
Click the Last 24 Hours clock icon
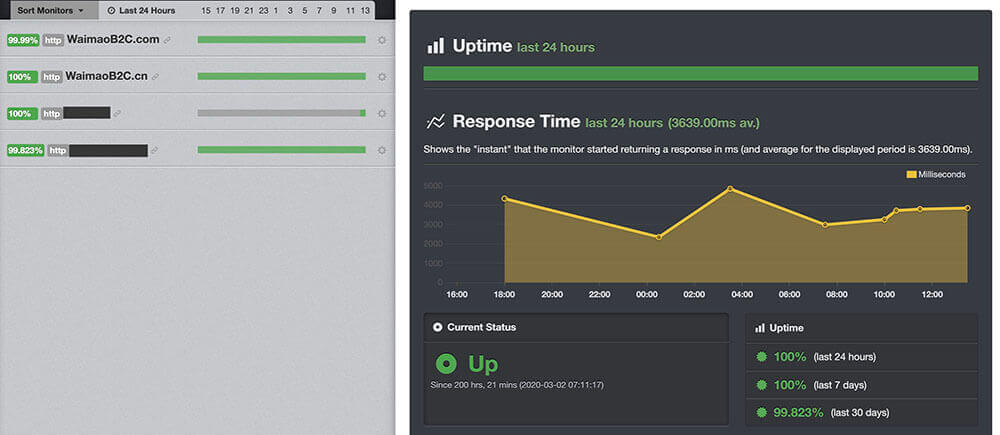point(111,11)
